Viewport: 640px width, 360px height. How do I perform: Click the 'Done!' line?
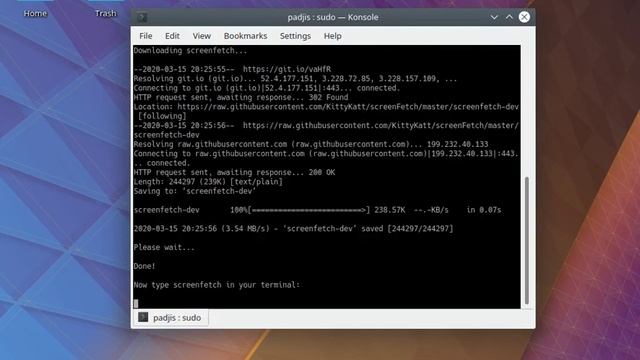pos(144,266)
